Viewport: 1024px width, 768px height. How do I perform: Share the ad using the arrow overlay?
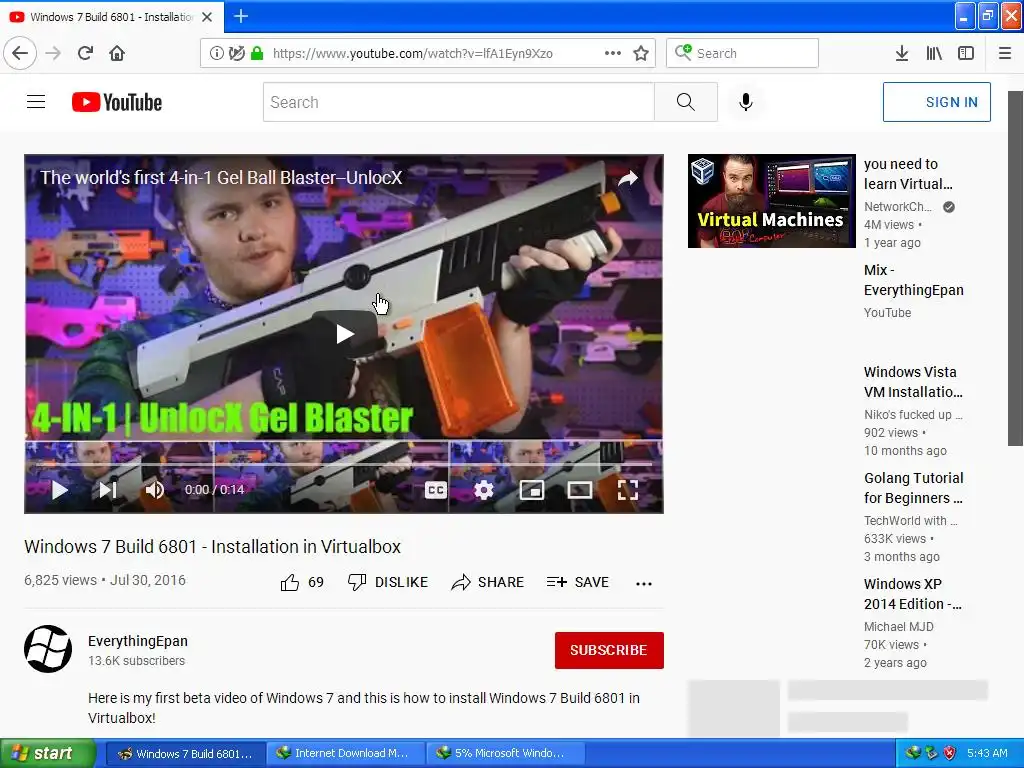tap(628, 178)
